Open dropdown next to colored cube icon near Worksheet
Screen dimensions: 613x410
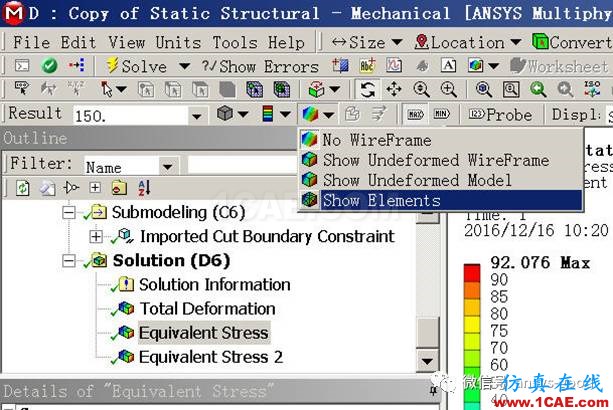click(493, 66)
